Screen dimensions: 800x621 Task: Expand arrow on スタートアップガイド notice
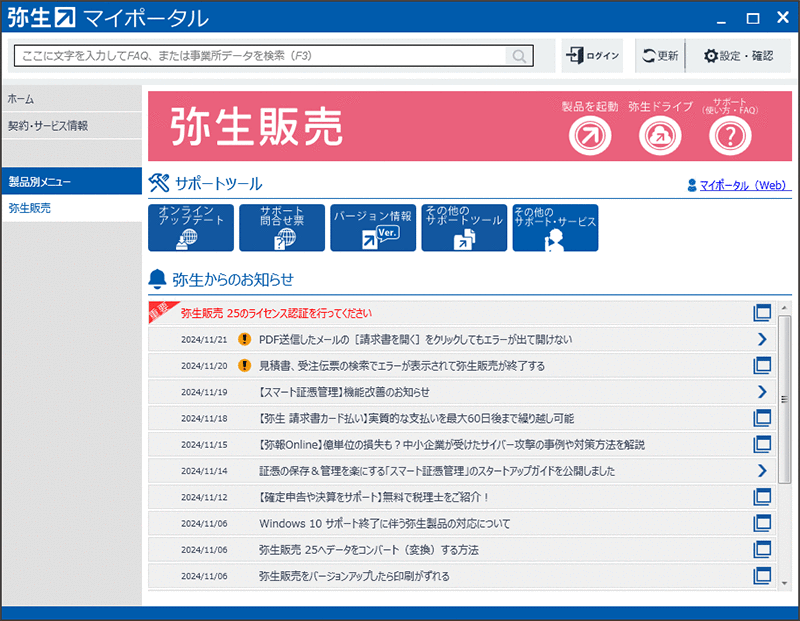pos(762,470)
